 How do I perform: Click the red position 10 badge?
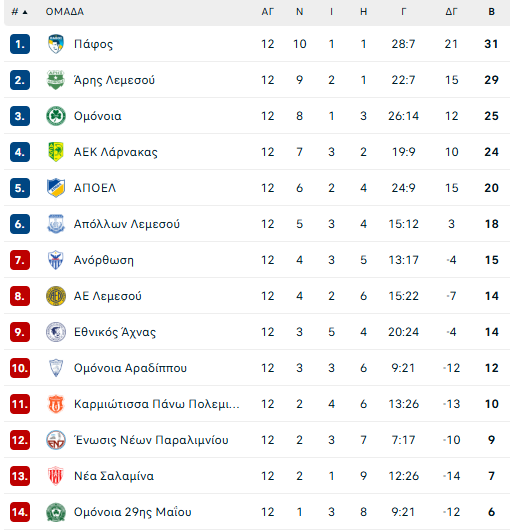coord(20,368)
